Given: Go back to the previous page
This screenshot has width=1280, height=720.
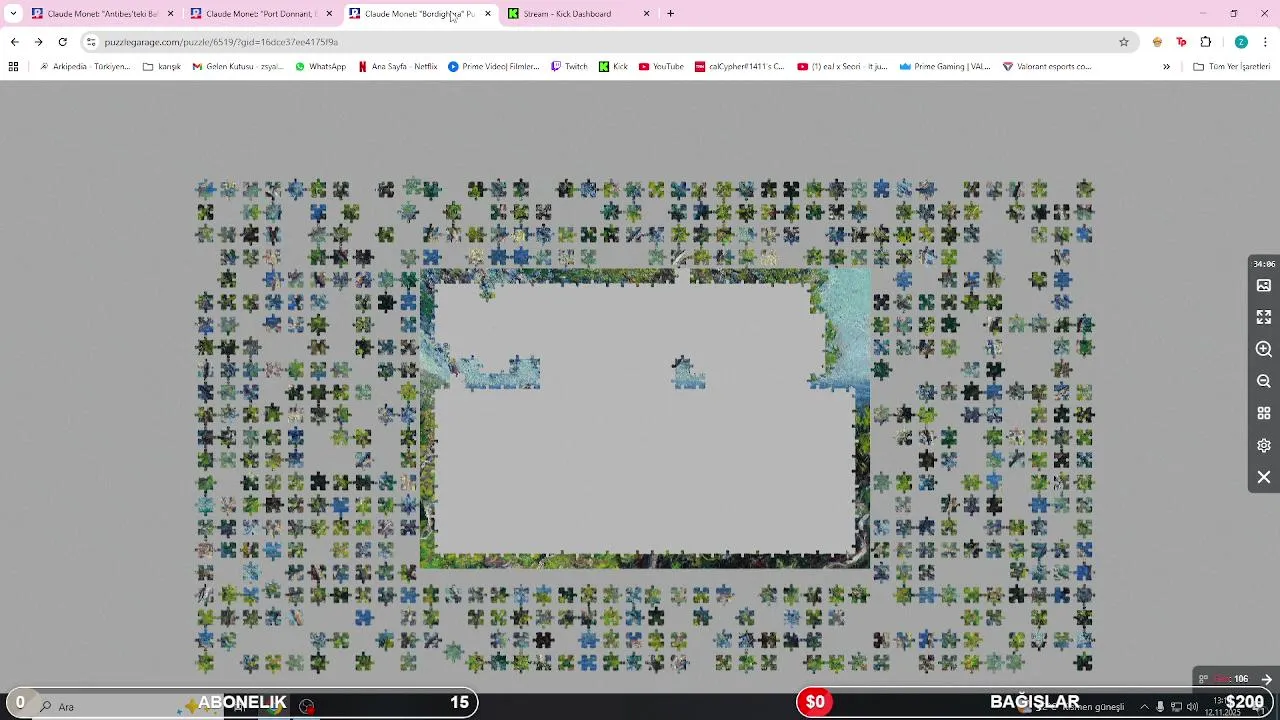Looking at the screenshot, I should [x=14, y=42].
